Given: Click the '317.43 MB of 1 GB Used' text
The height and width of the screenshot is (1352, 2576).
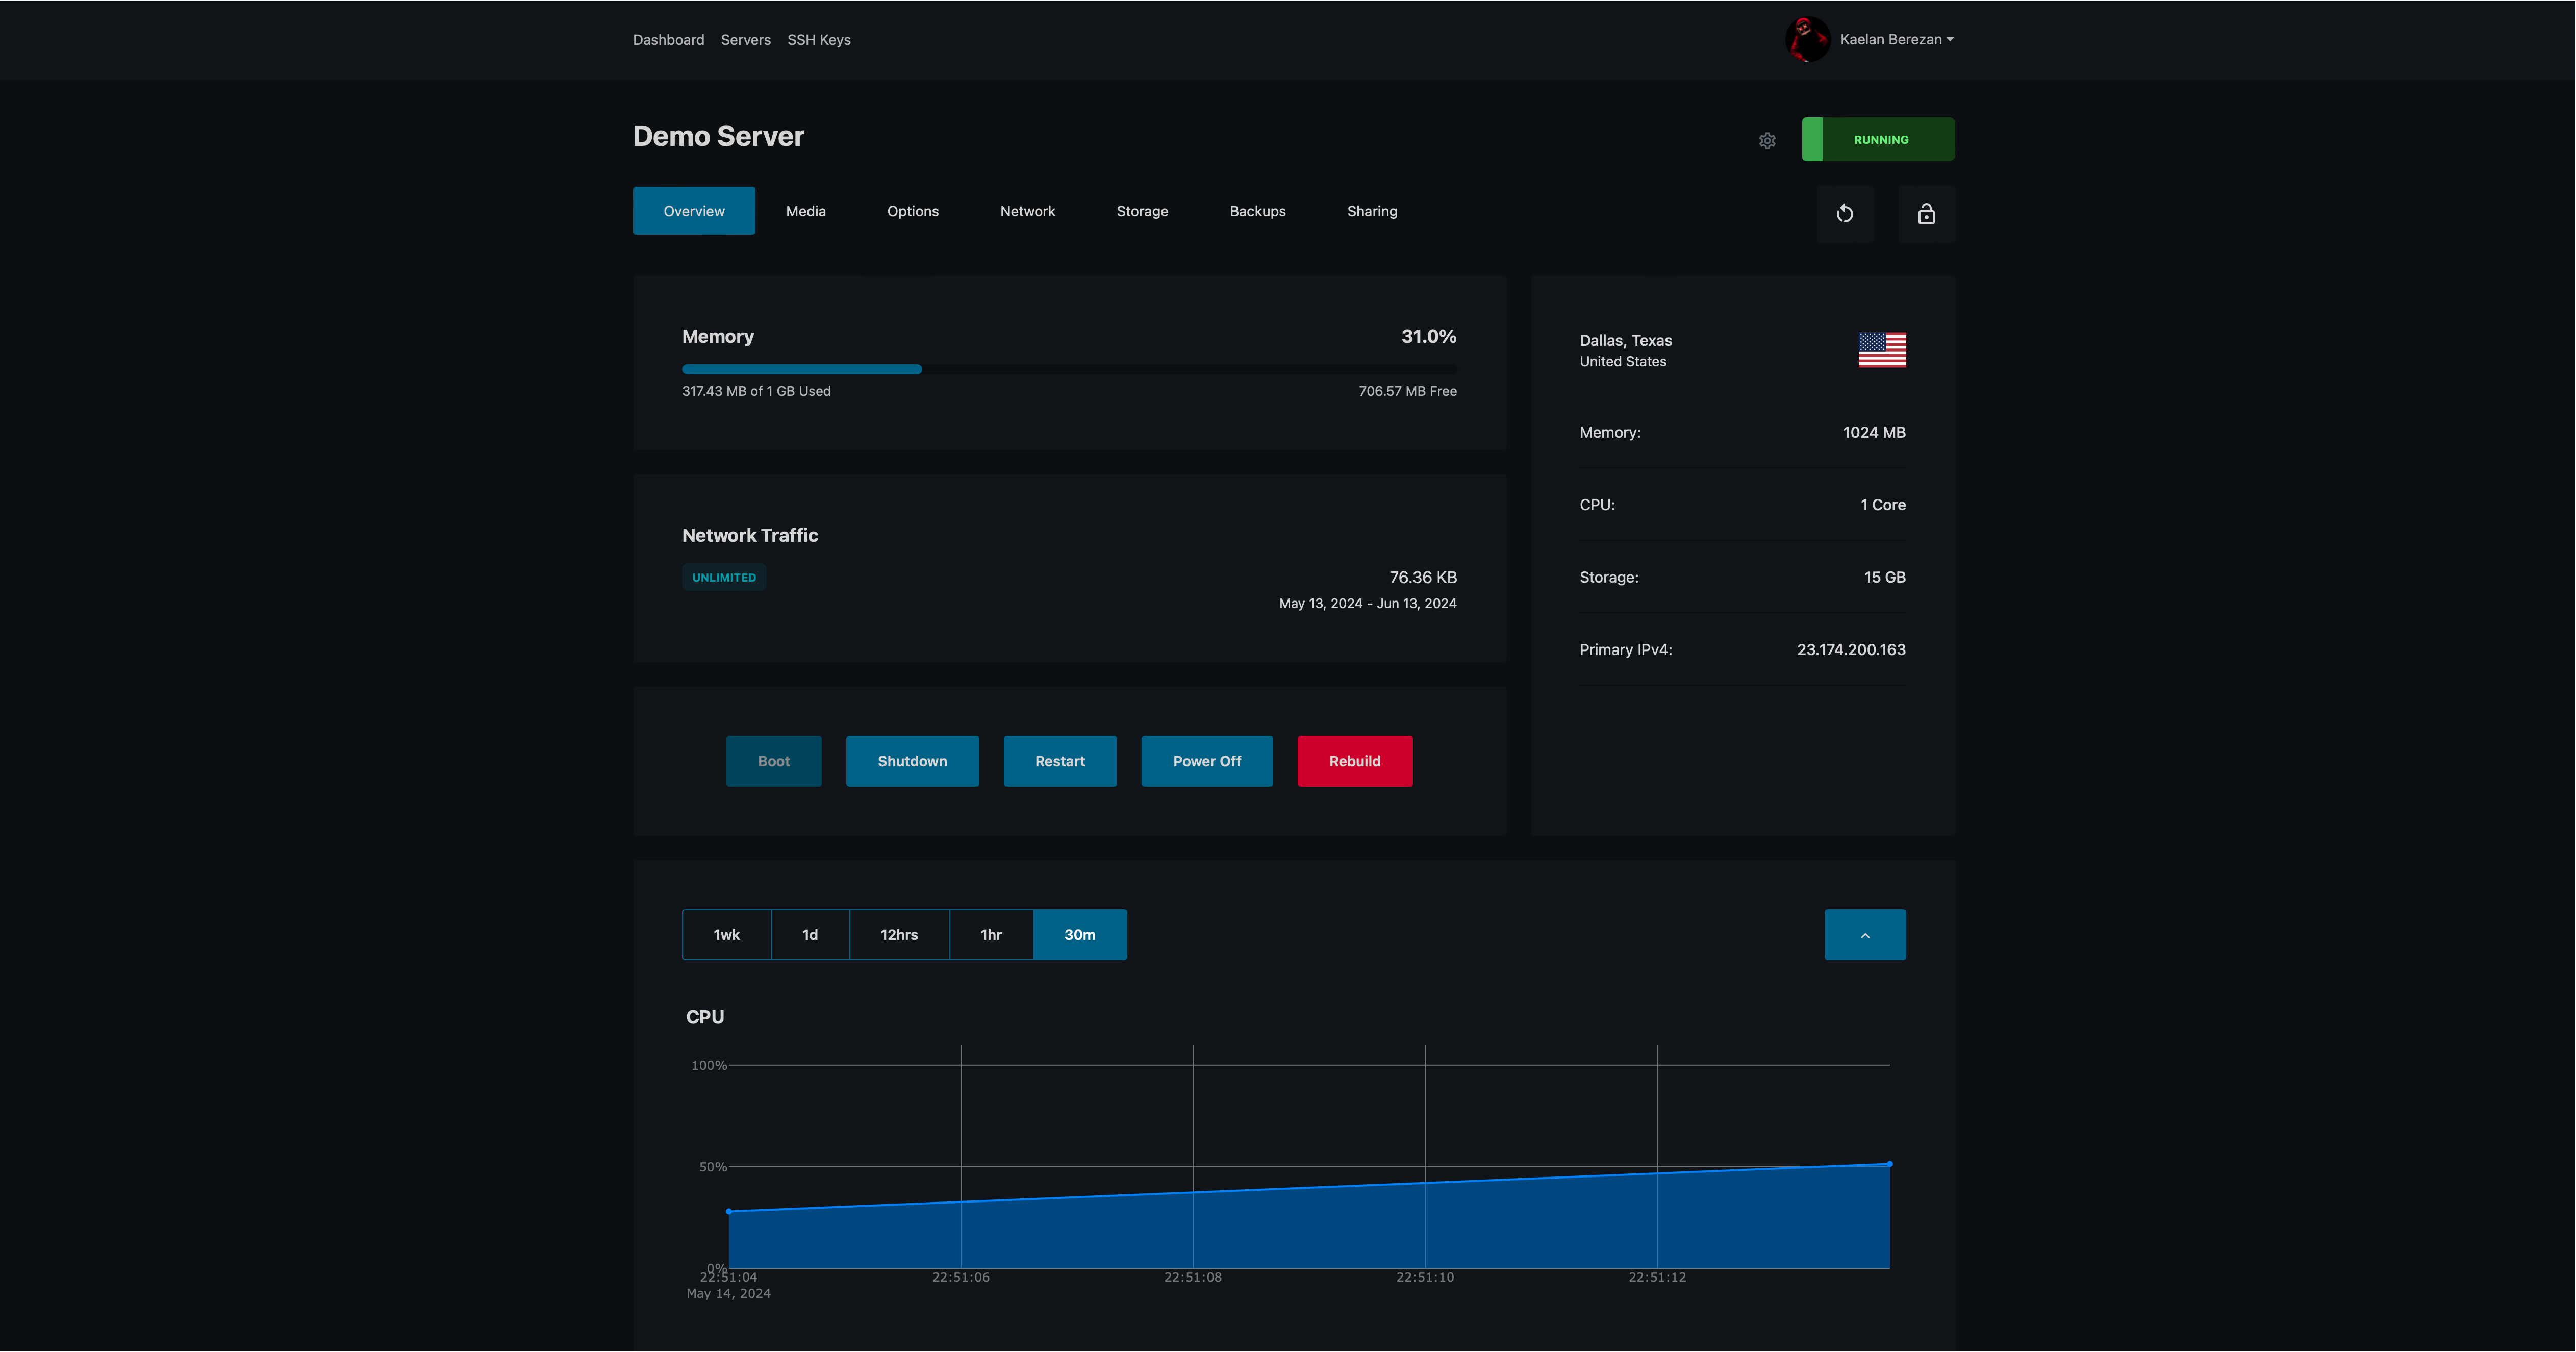Looking at the screenshot, I should click(756, 391).
